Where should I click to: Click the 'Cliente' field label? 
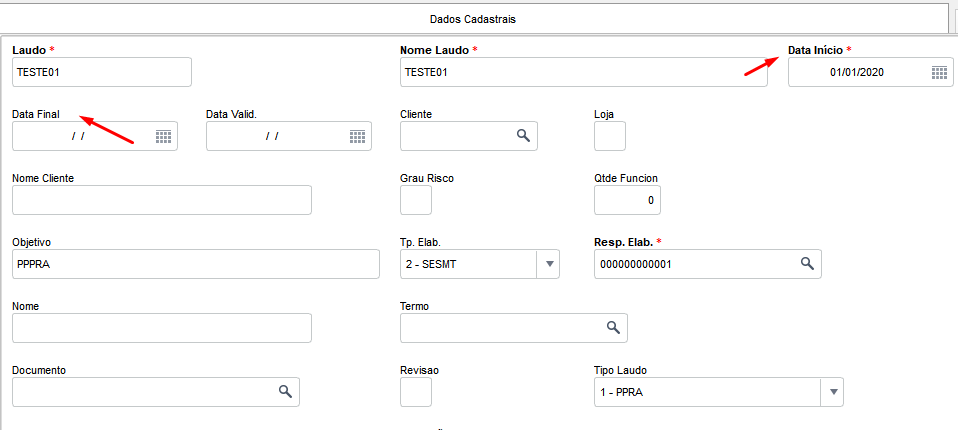tap(415, 114)
